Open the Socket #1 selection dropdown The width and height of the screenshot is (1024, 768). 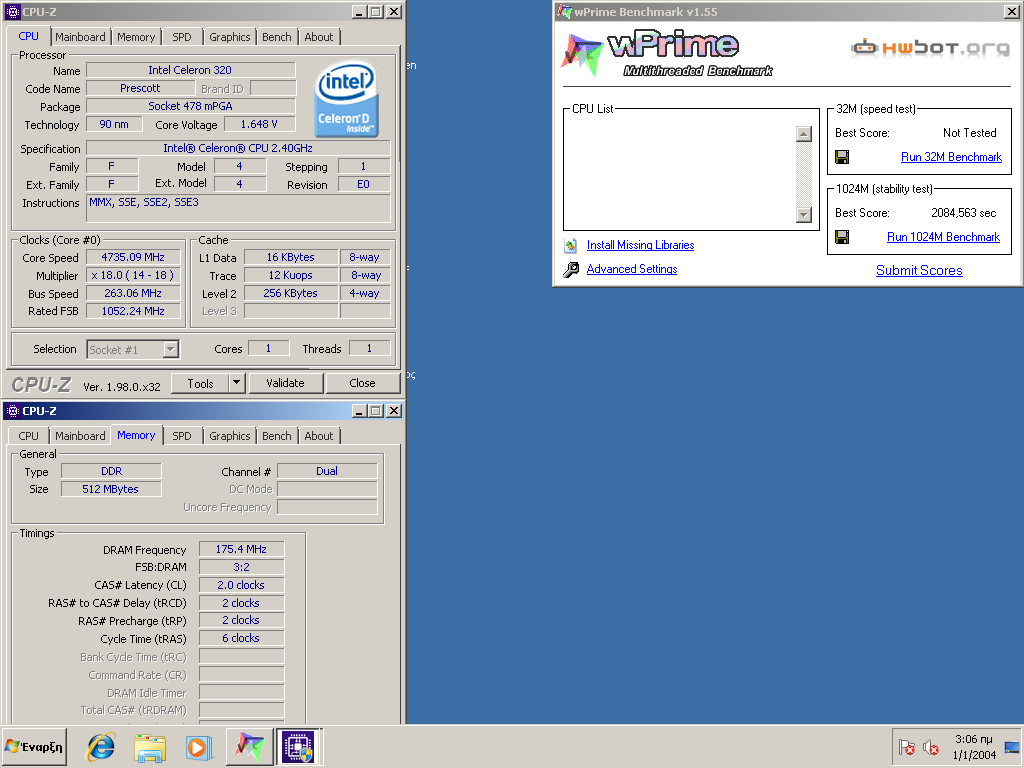coord(170,349)
